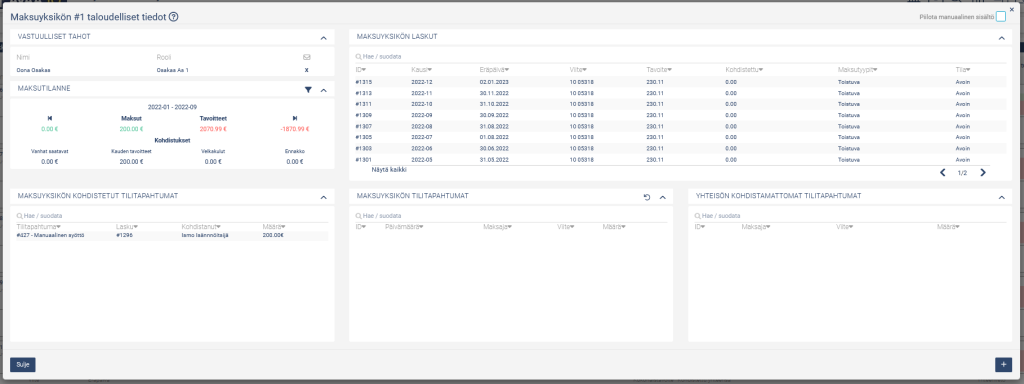Sort invoices by Kausi column
Image resolution: width=1024 pixels, height=384 pixels.
click(x=422, y=70)
